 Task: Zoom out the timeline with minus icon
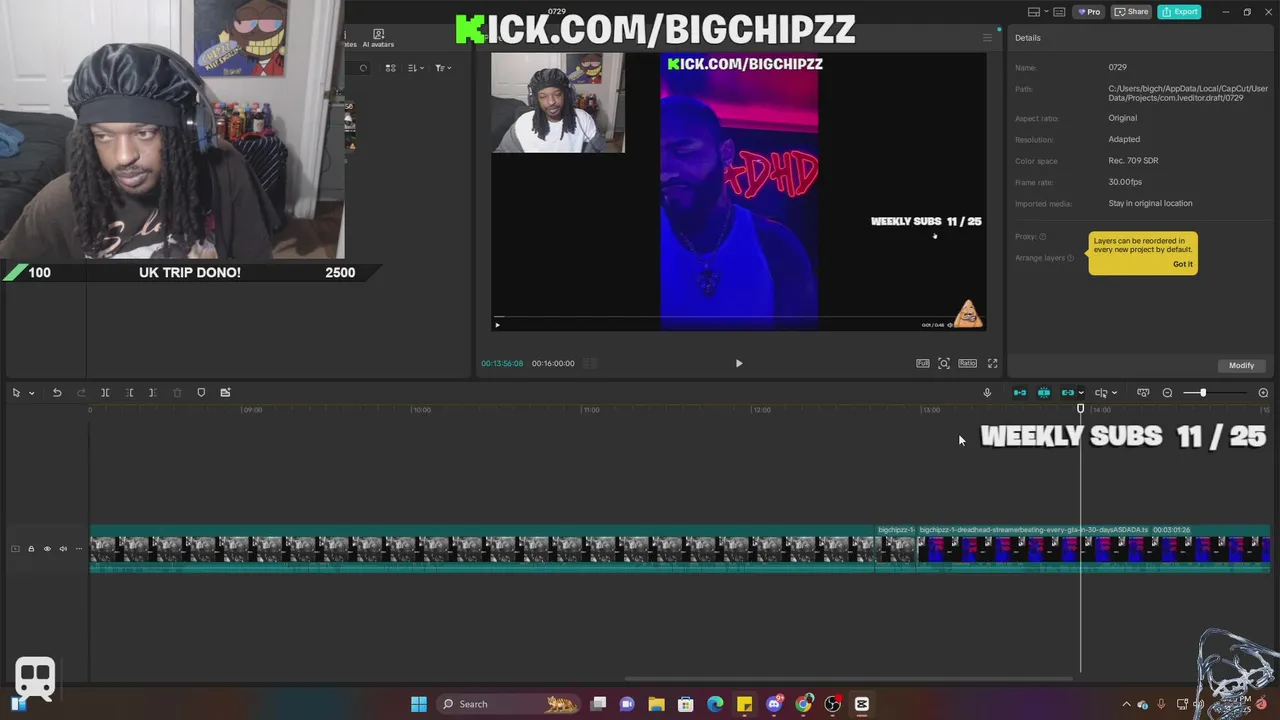(1167, 393)
